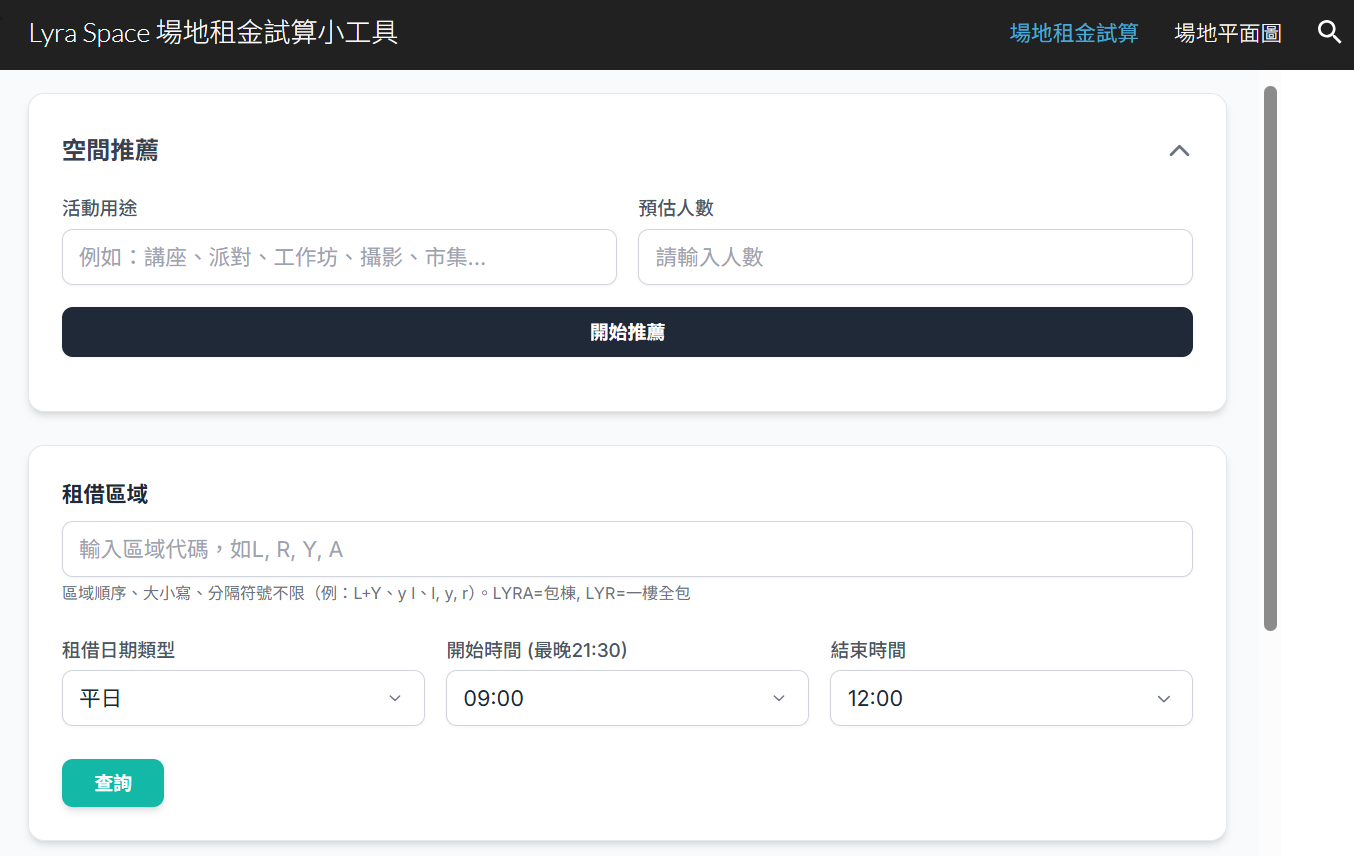
Task: Click the 空間推薦 section heading
Action: (110, 151)
